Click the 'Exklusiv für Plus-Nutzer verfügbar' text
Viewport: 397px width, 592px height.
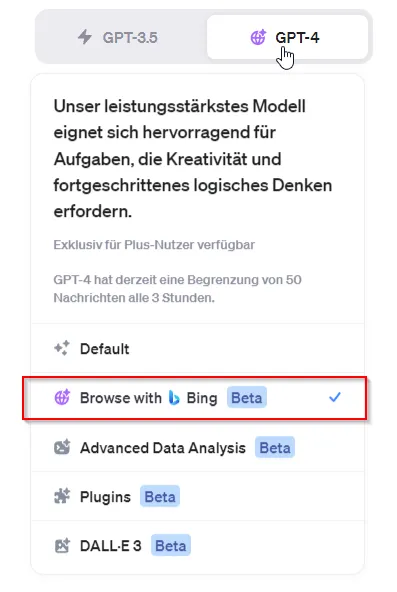(x=154, y=245)
